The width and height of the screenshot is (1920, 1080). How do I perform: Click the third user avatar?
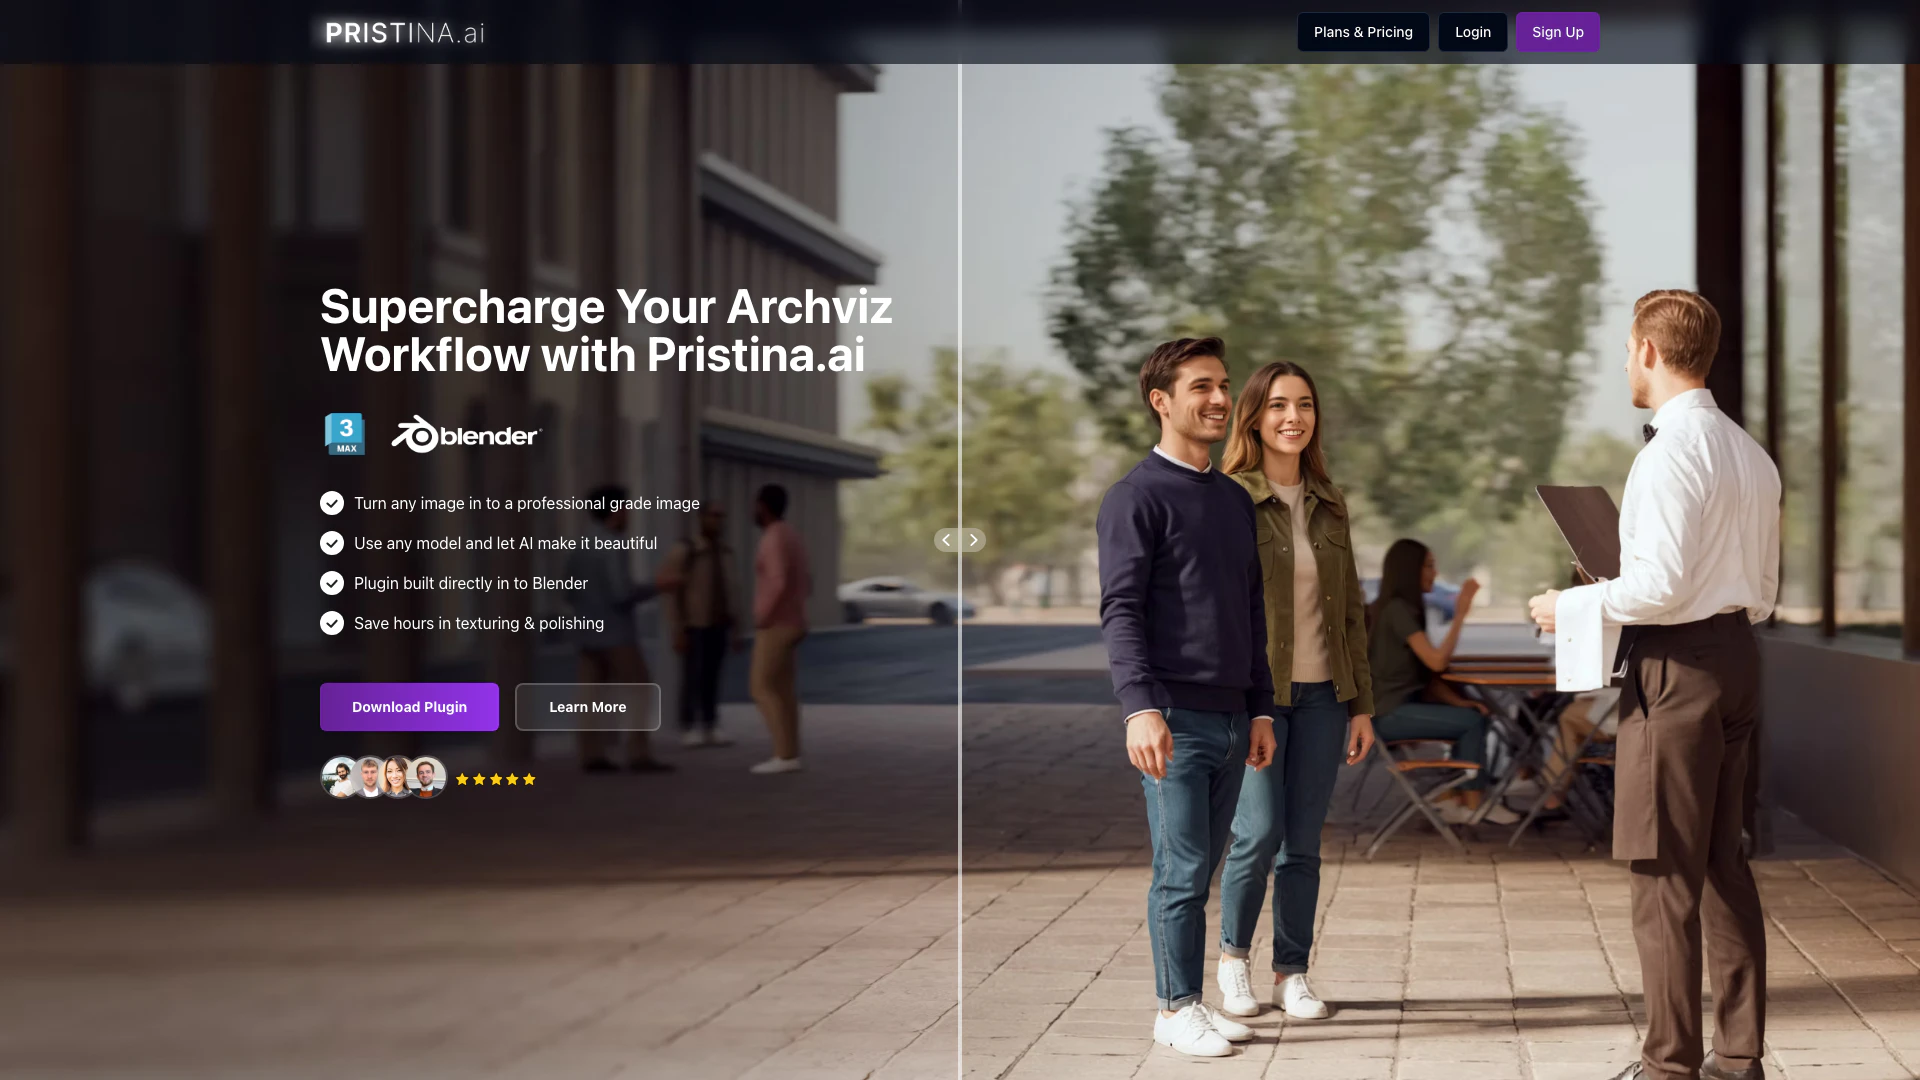click(398, 777)
